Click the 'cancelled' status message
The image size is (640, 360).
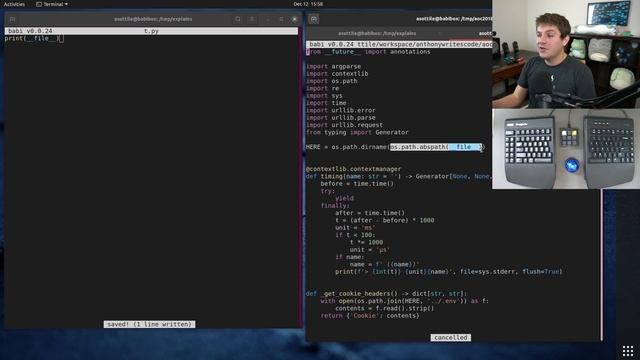451,338
